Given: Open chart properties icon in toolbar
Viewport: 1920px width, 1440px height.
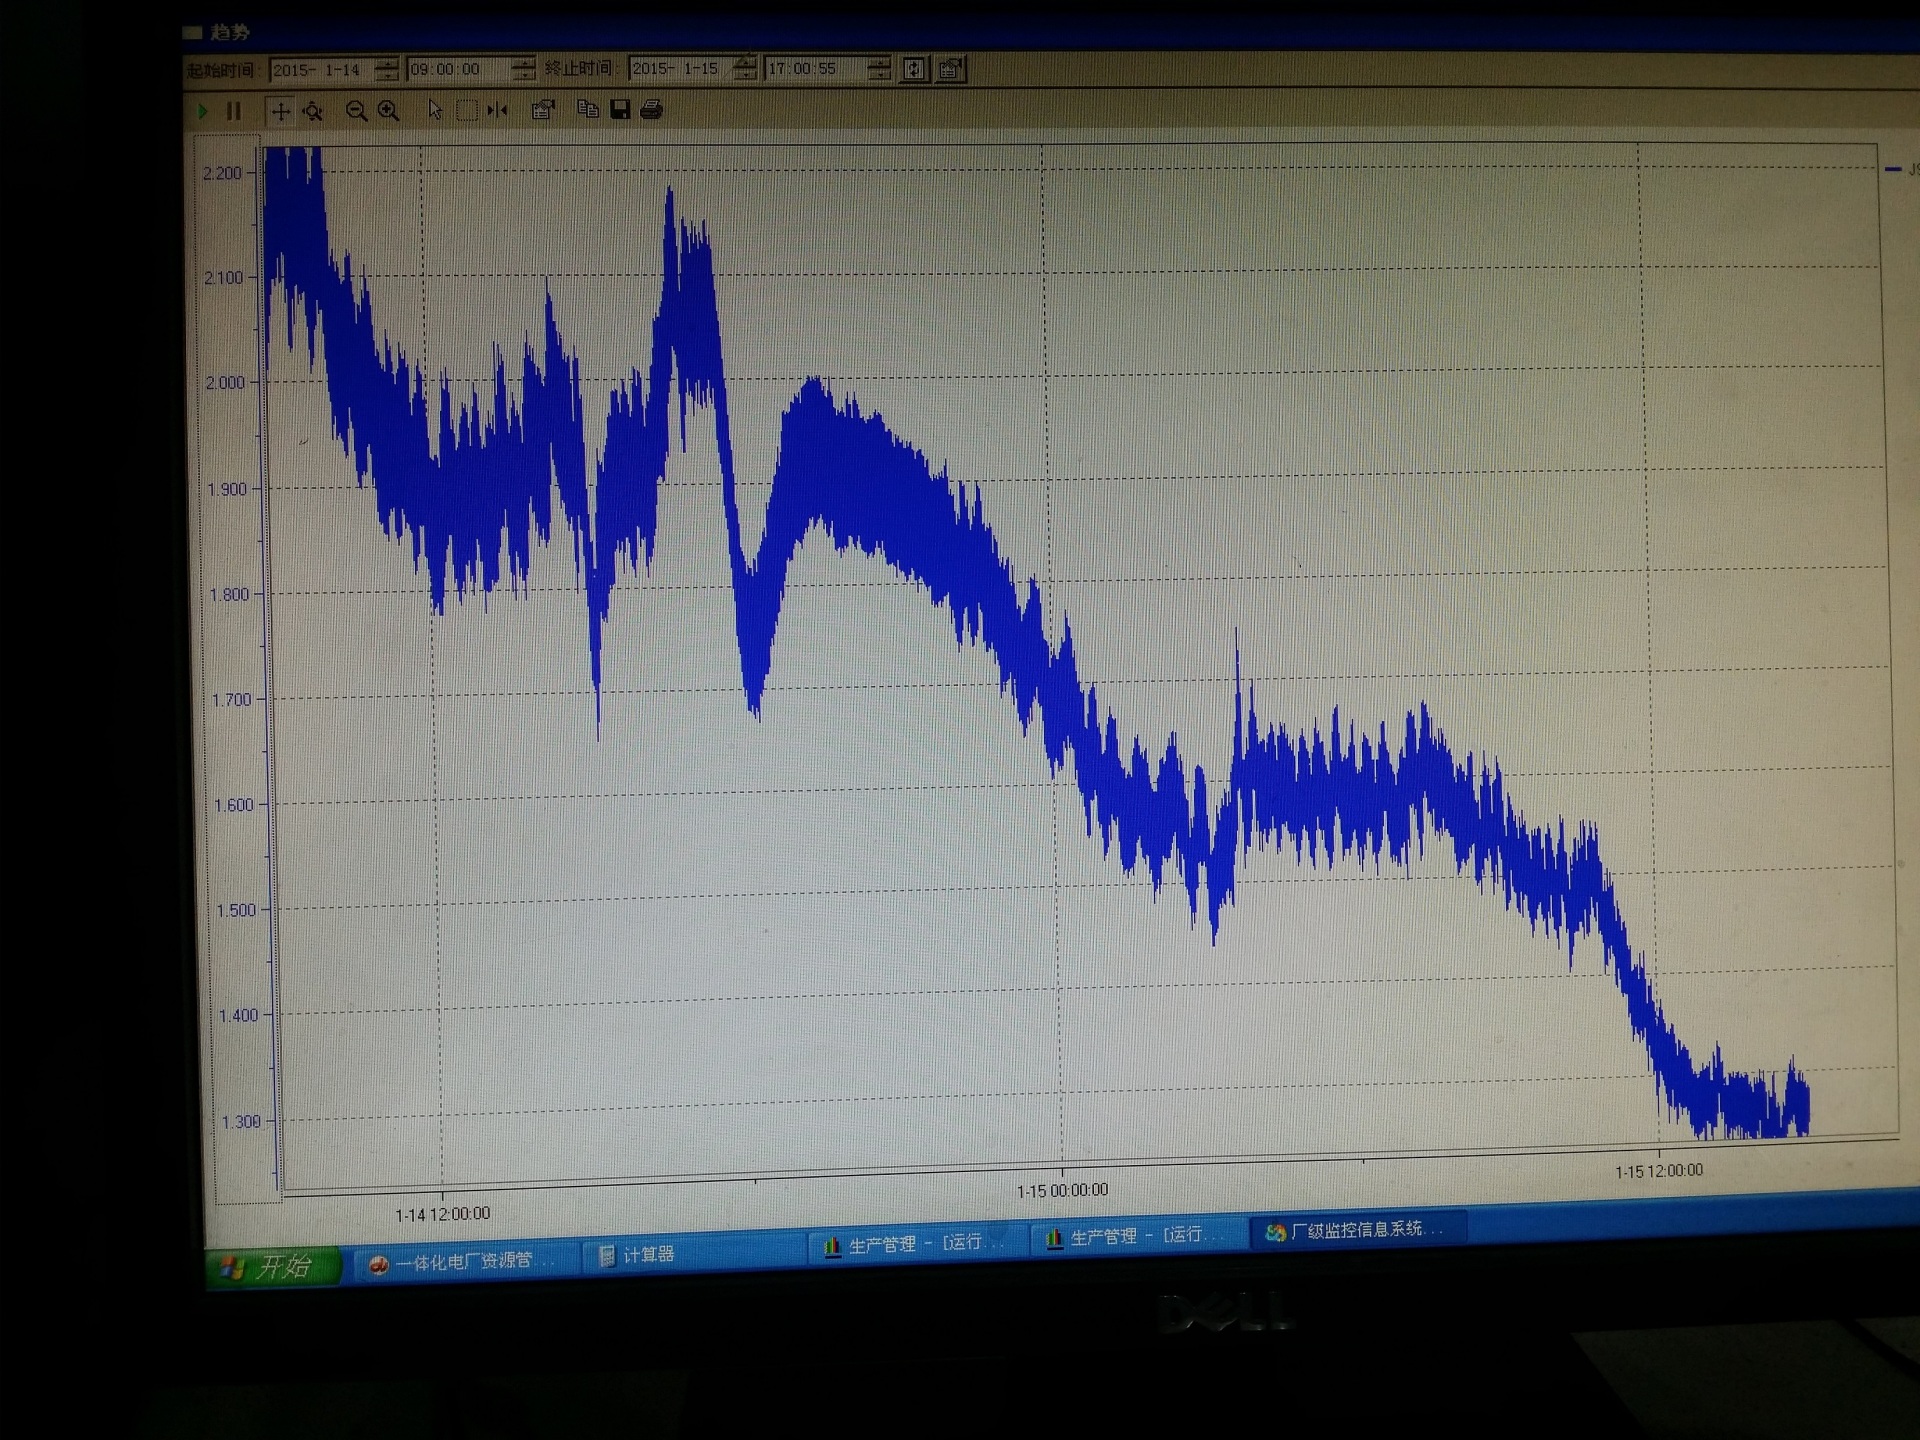Looking at the screenshot, I should (543, 110).
